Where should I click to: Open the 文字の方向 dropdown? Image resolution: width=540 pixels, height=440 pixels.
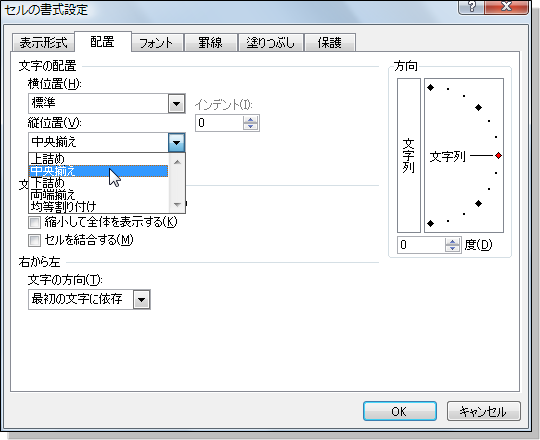click(x=142, y=300)
